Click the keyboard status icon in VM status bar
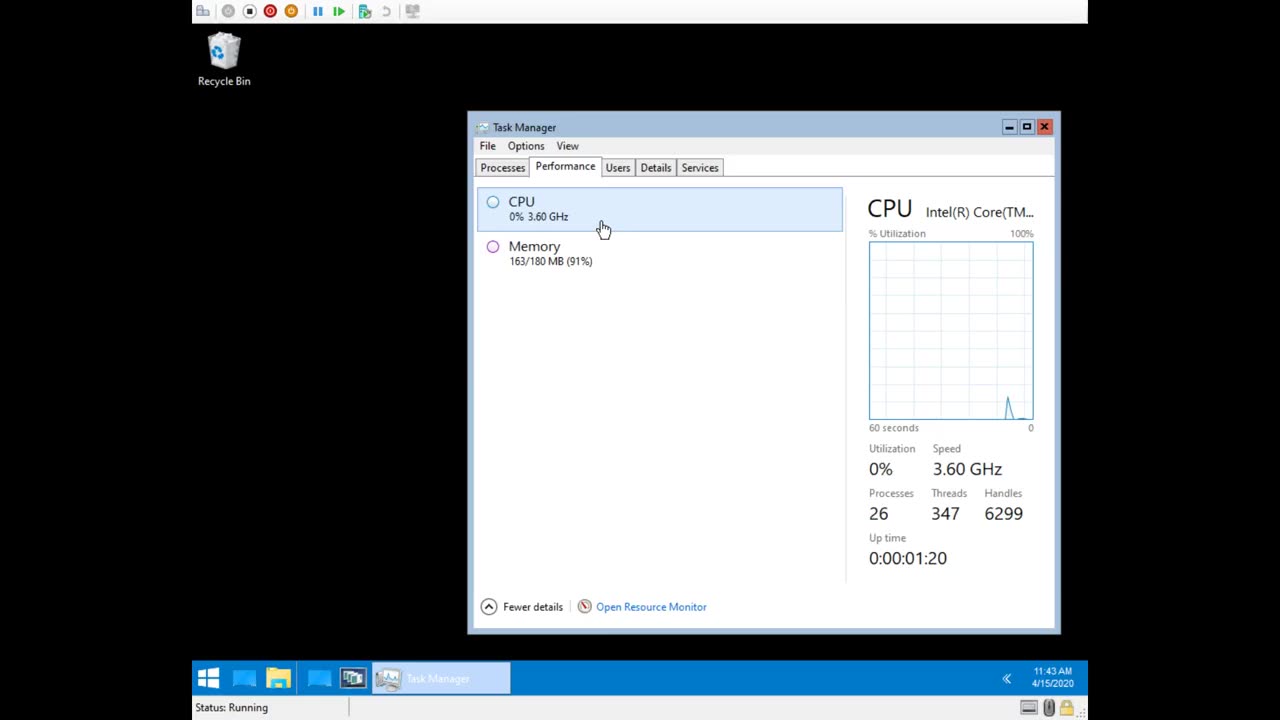This screenshot has width=1280, height=720. pos(1029,708)
